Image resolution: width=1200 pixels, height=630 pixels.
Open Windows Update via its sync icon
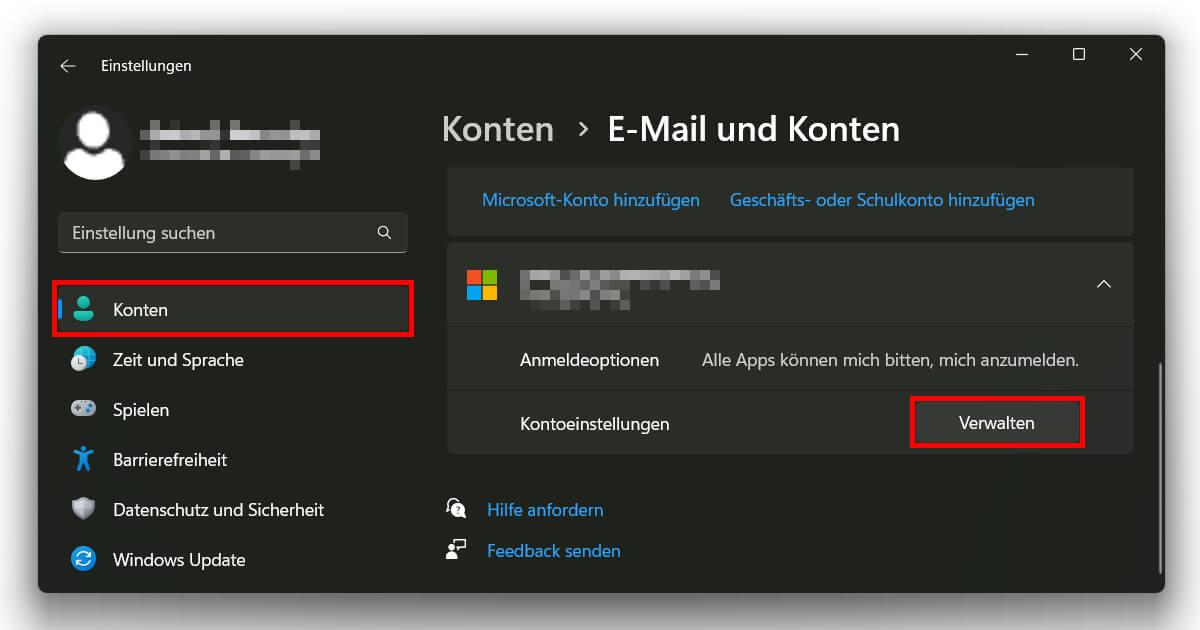pos(84,559)
